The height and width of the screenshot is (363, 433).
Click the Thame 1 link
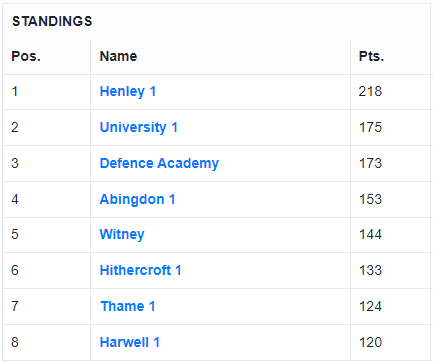coord(128,306)
